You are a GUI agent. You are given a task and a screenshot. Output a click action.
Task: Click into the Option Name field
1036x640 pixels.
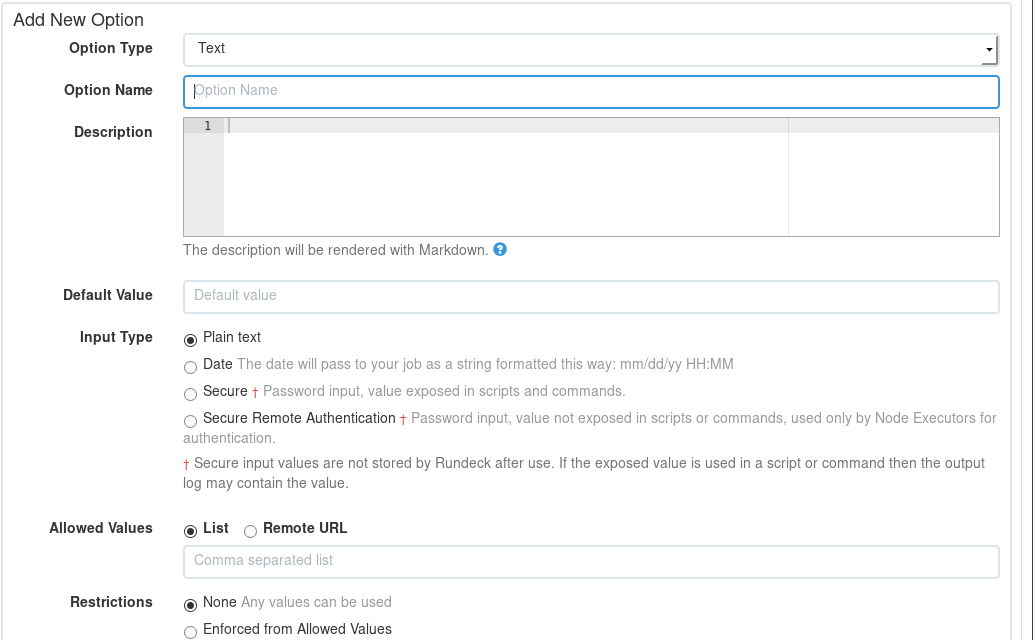coord(590,91)
